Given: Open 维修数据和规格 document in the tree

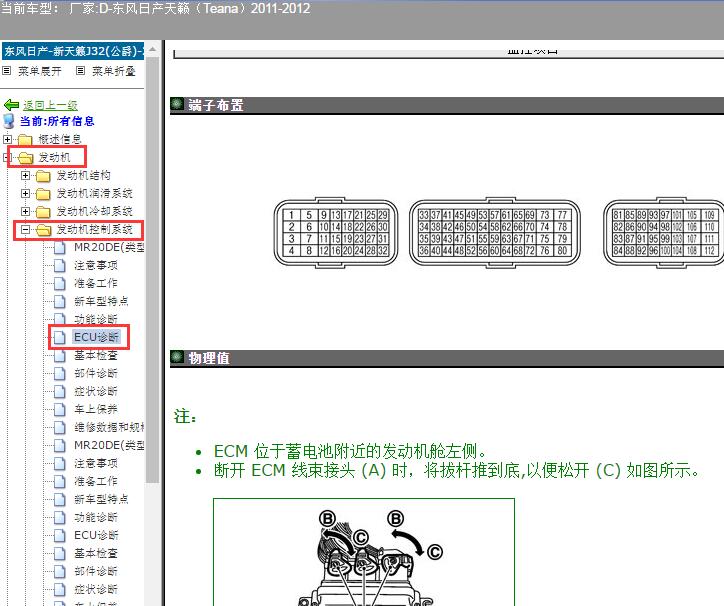Looking at the screenshot, I should [109, 427].
